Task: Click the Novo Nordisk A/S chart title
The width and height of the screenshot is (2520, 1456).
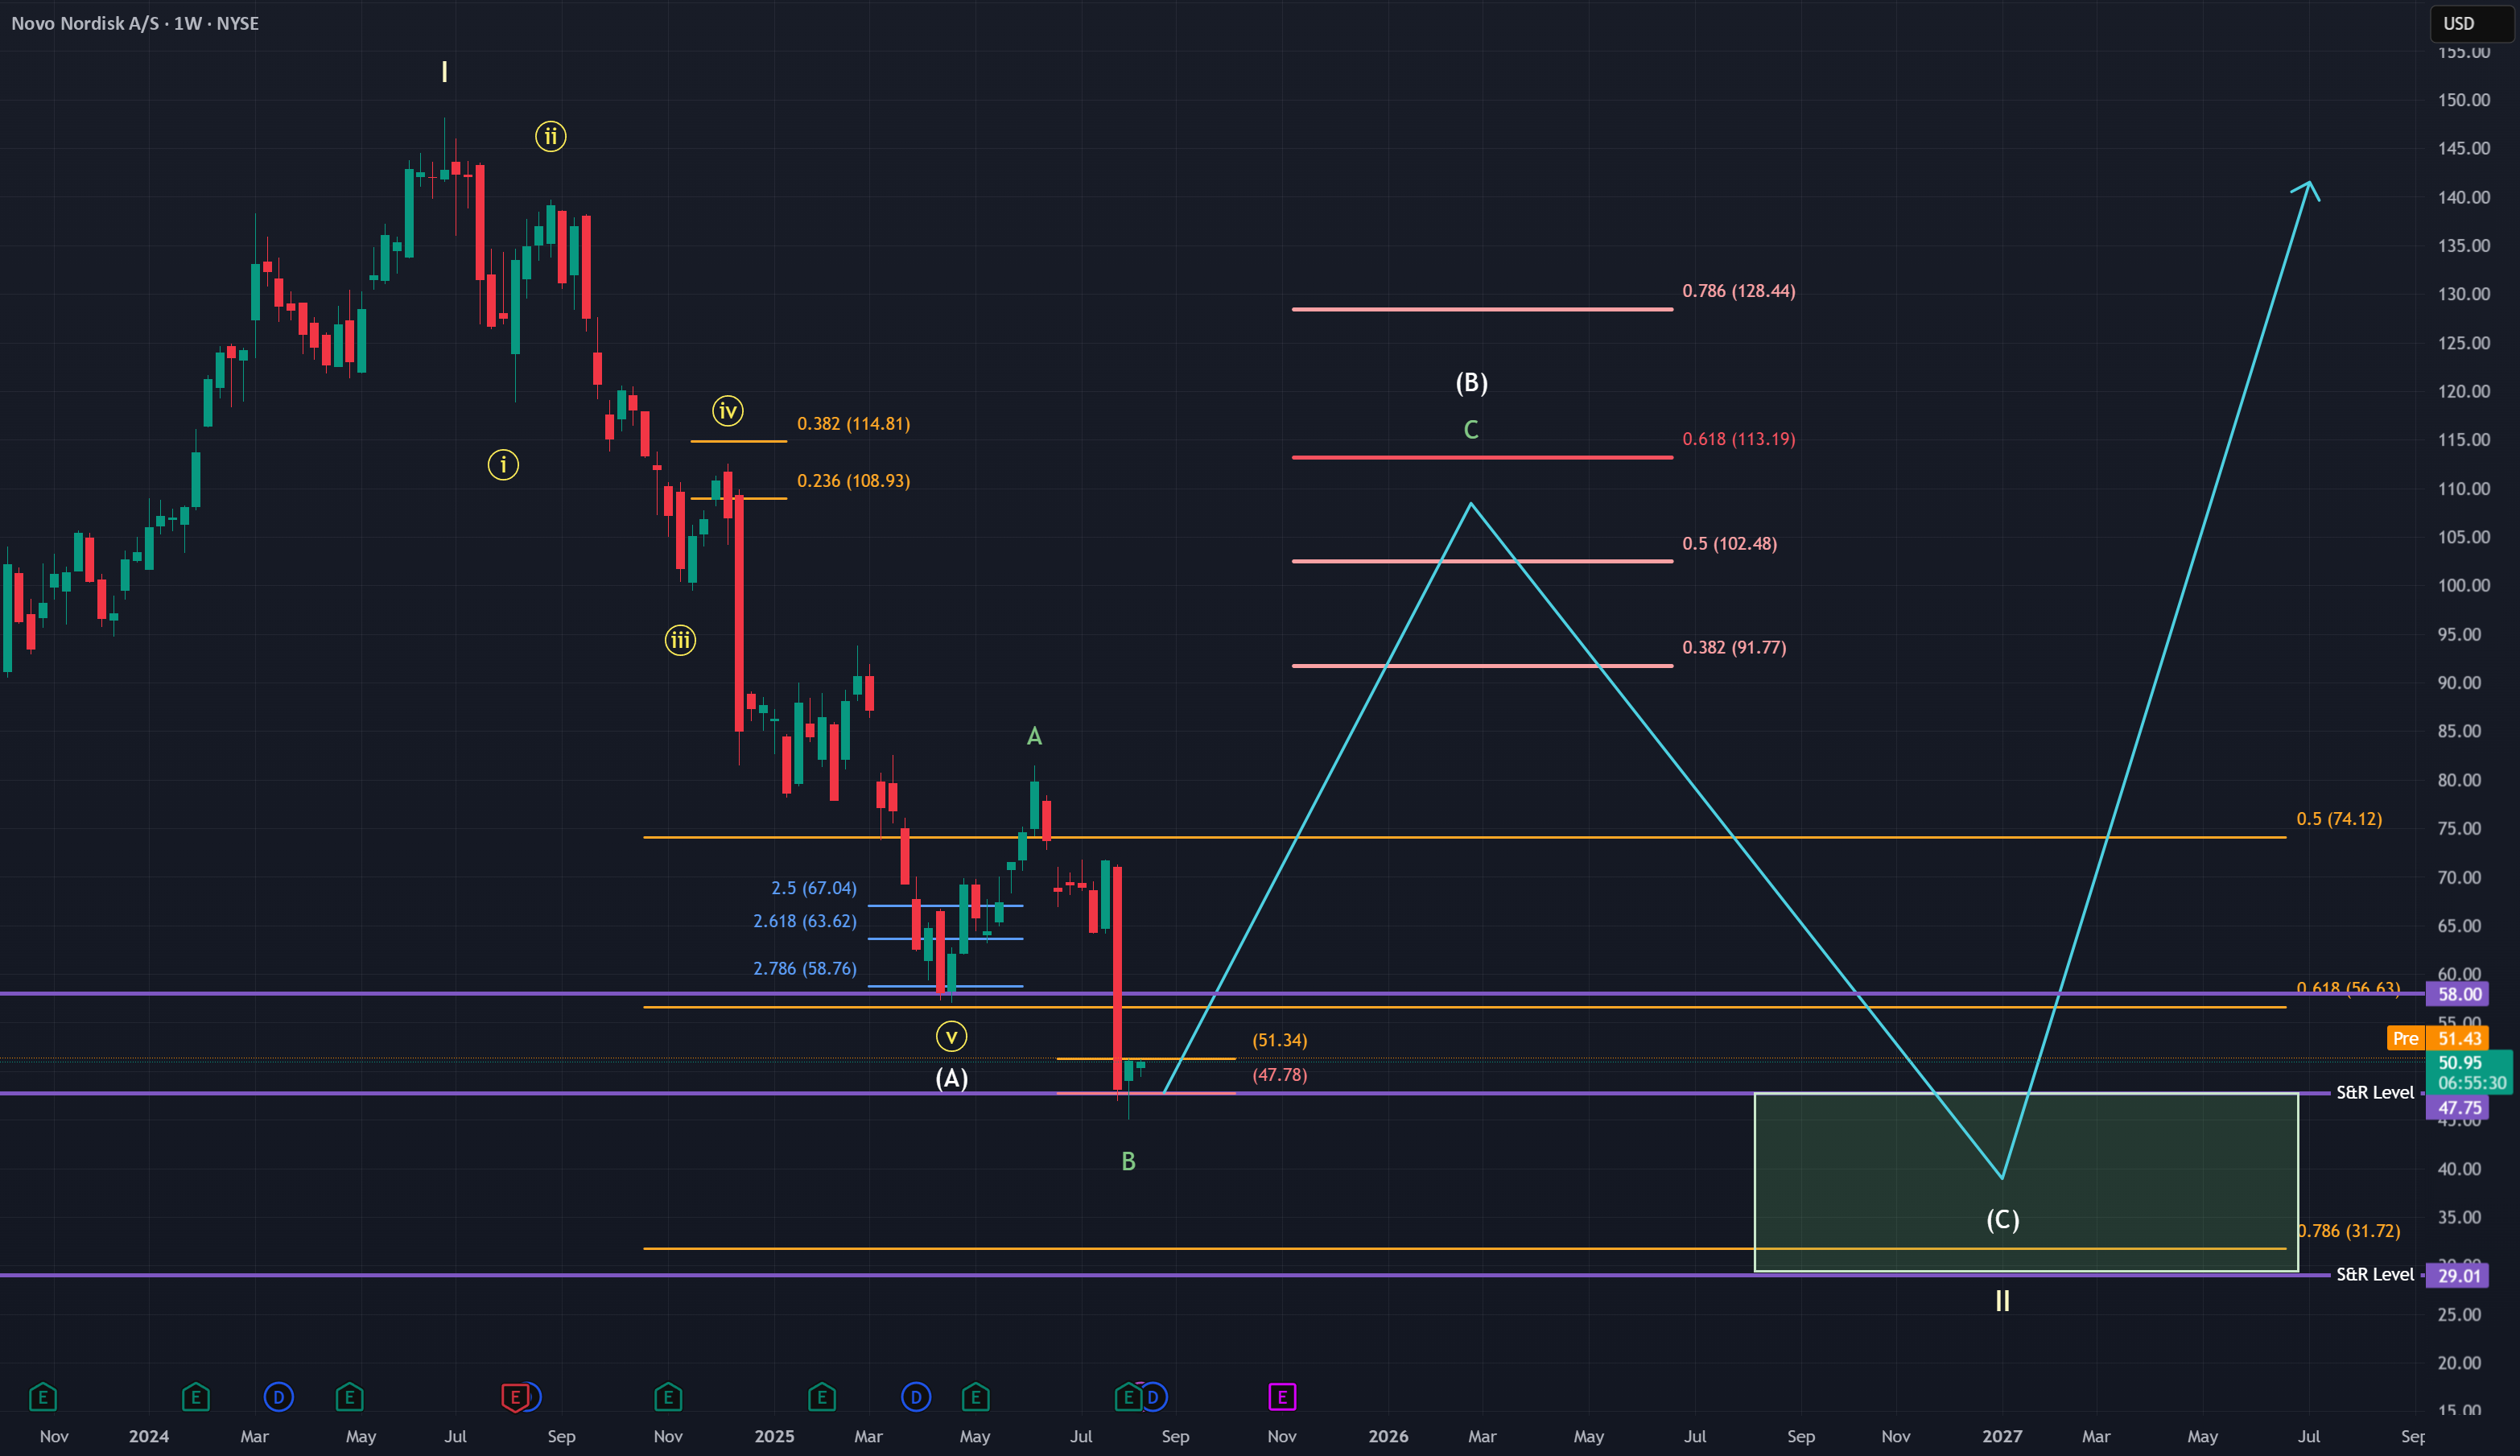Action: [85, 23]
